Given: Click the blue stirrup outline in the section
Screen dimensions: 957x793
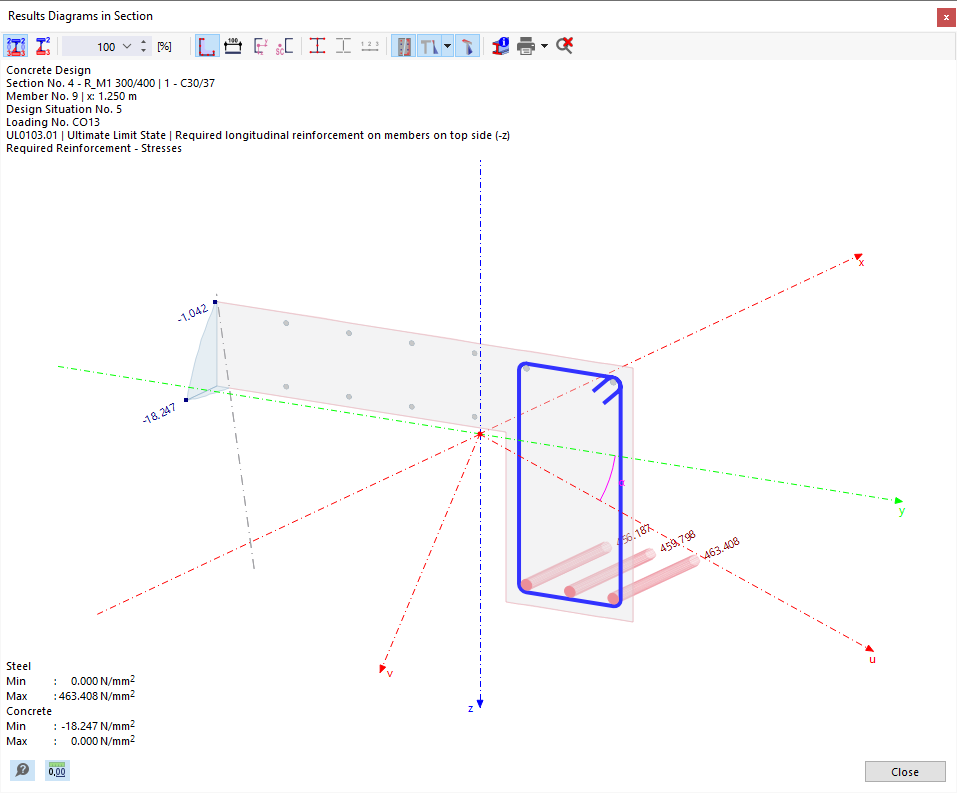Looking at the screenshot, I should (x=518, y=476).
